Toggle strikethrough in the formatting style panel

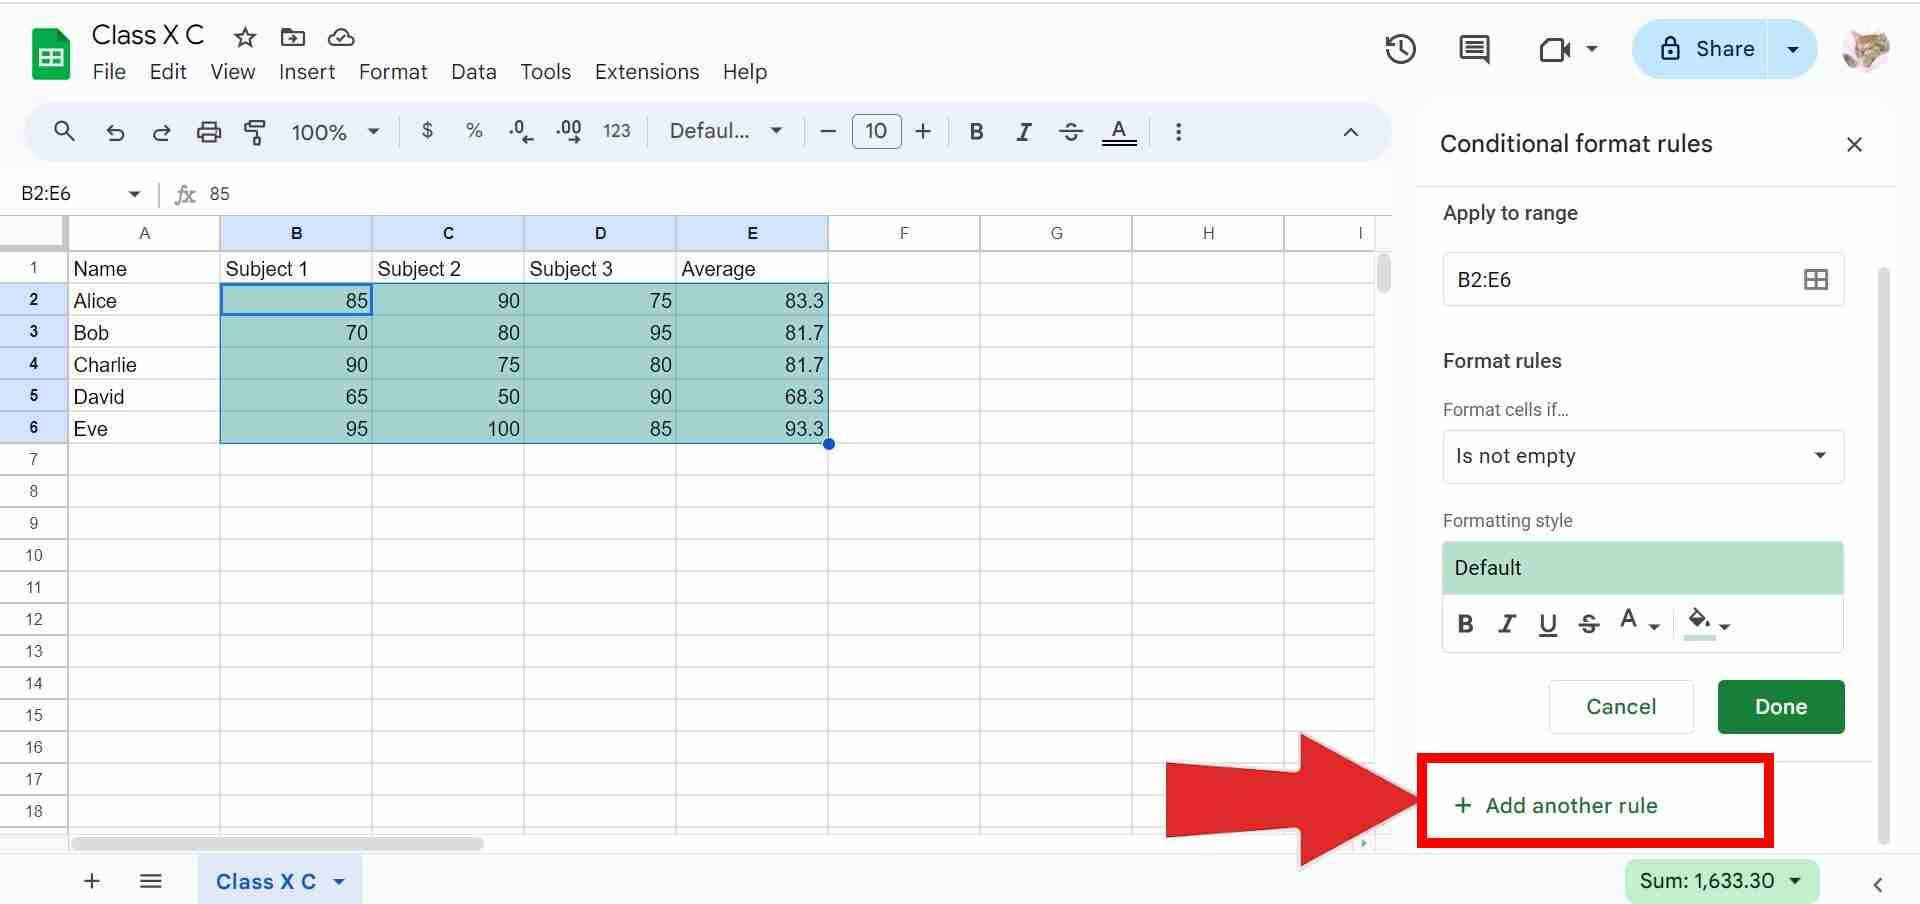pyautogui.click(x=1589, y=623)
